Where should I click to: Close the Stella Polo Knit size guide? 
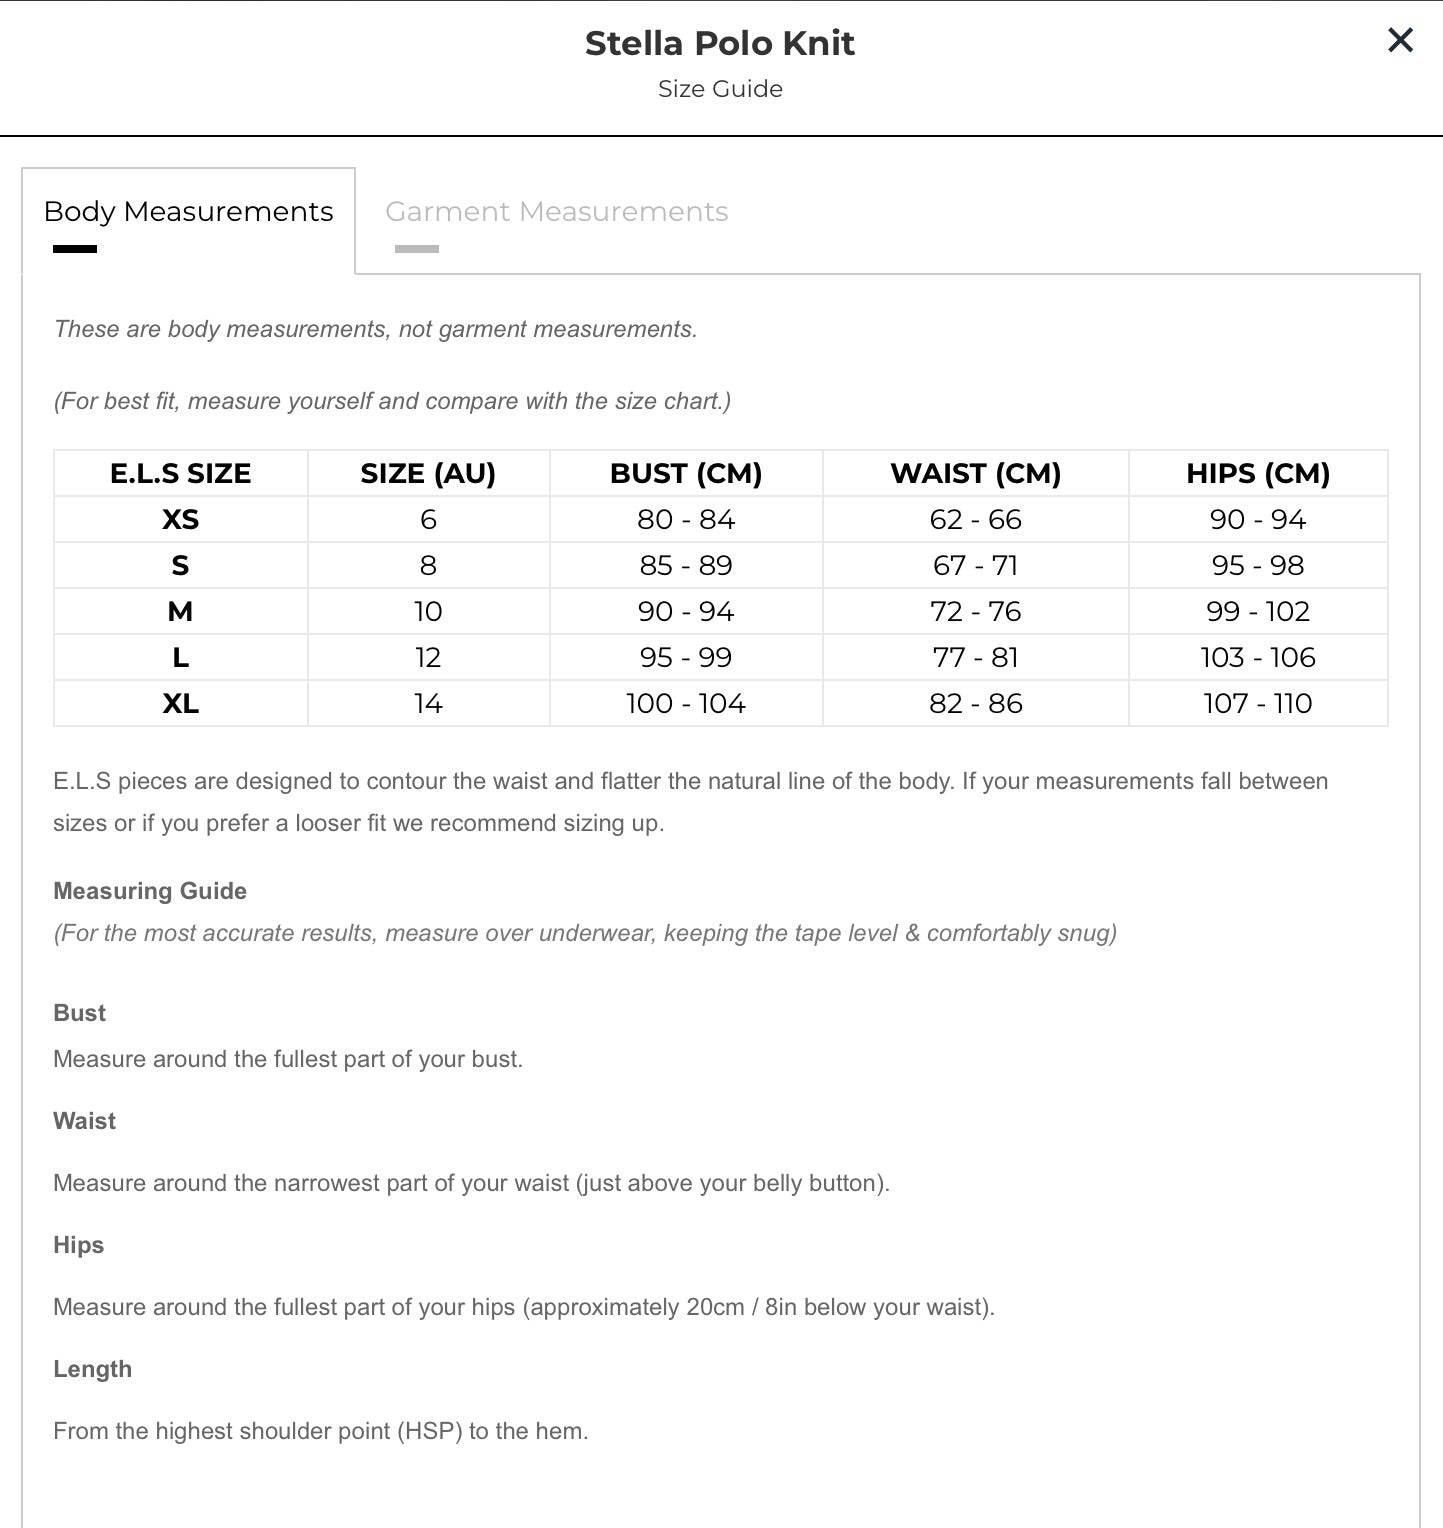click(x=1400, y=40)
